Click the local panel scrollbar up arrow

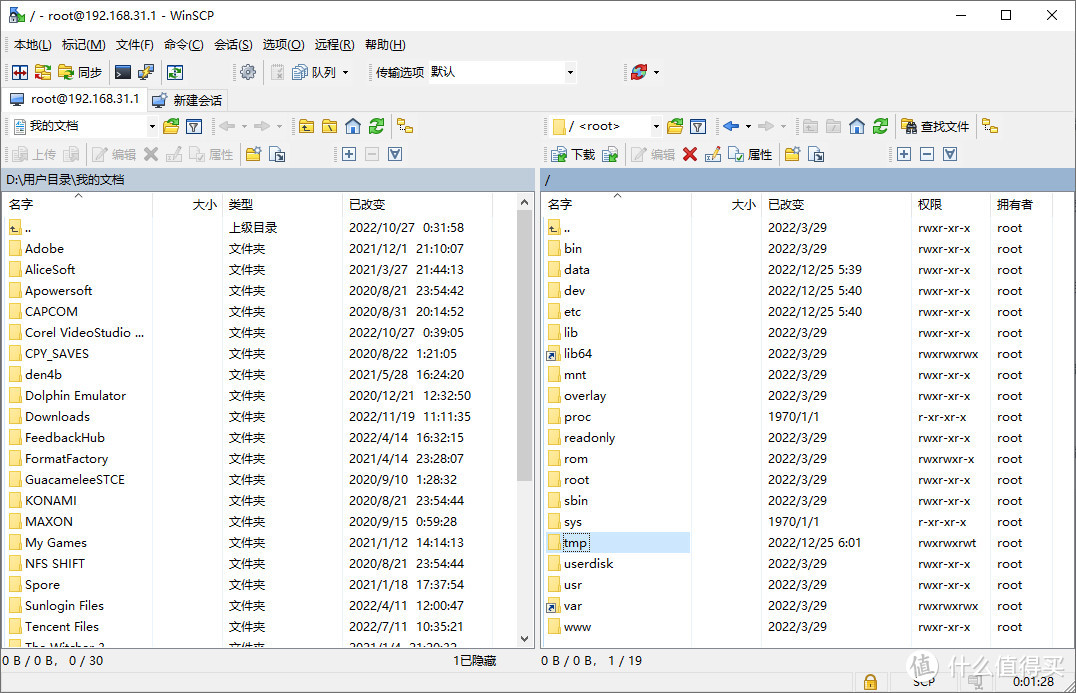coord(524,202)
